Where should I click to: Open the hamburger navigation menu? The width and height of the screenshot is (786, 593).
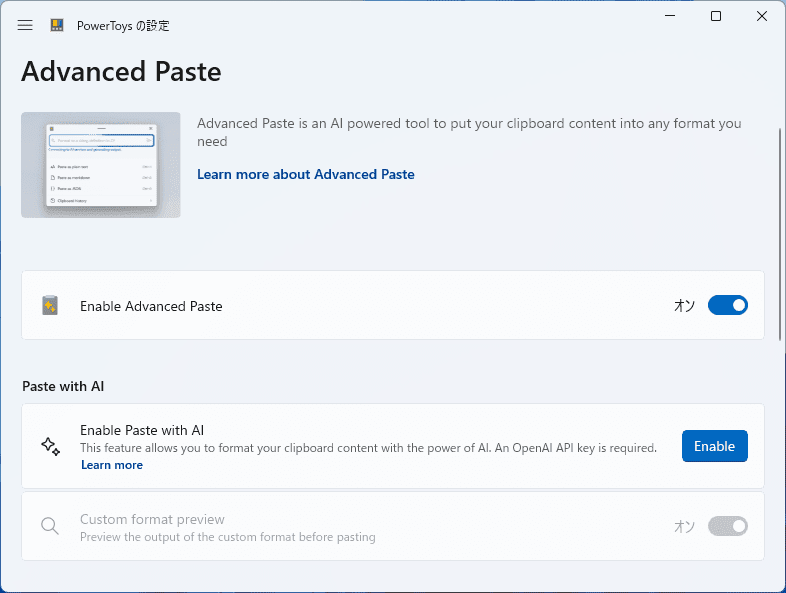coord(25,25)
